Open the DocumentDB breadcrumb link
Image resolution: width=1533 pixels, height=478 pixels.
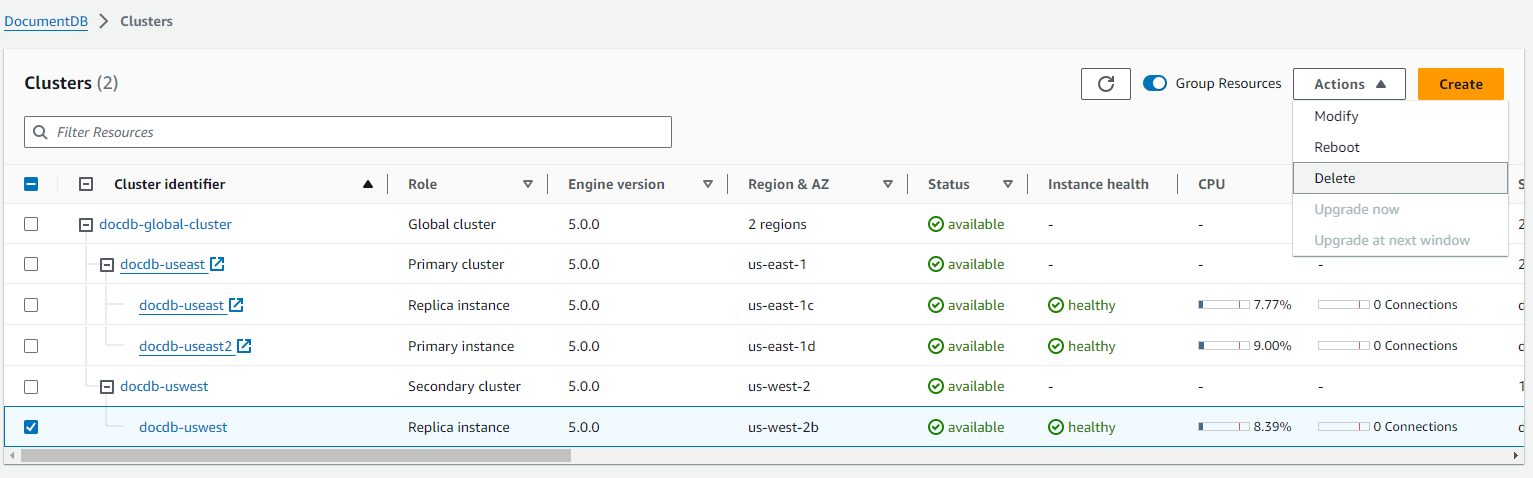pos(46,21)
